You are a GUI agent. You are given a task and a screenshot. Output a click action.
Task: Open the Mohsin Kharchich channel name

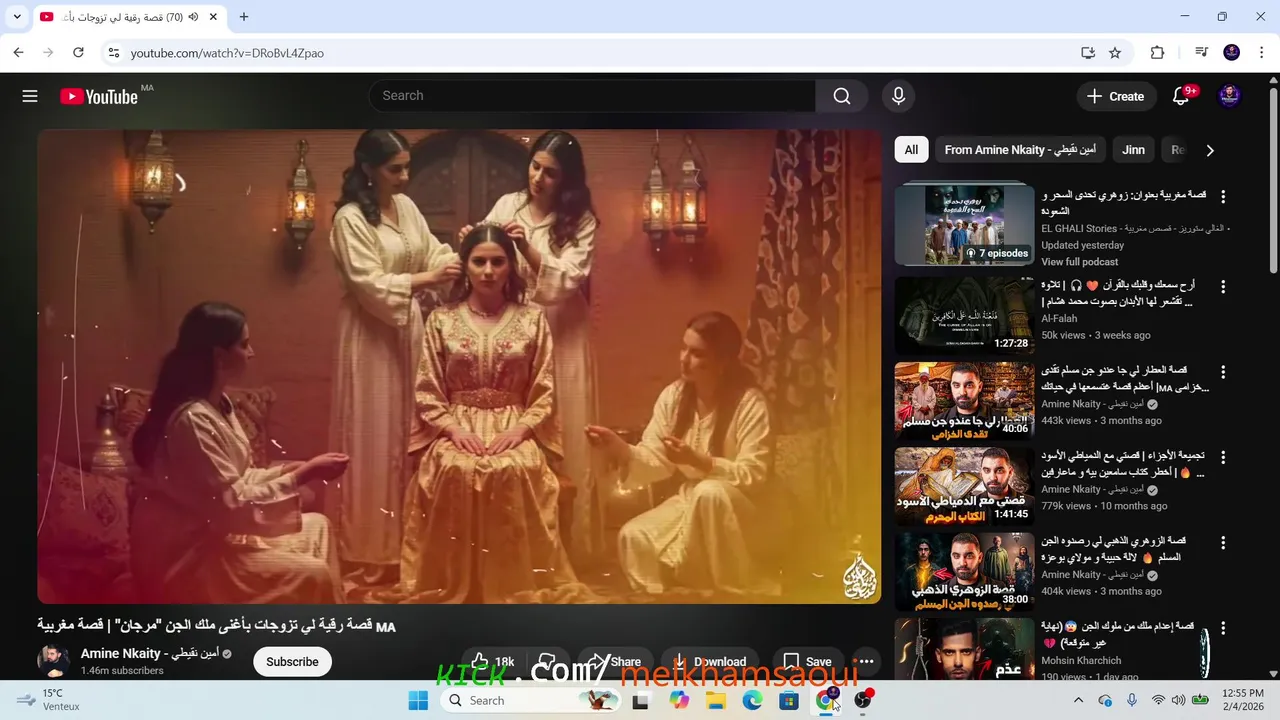tap(1081, 661)
